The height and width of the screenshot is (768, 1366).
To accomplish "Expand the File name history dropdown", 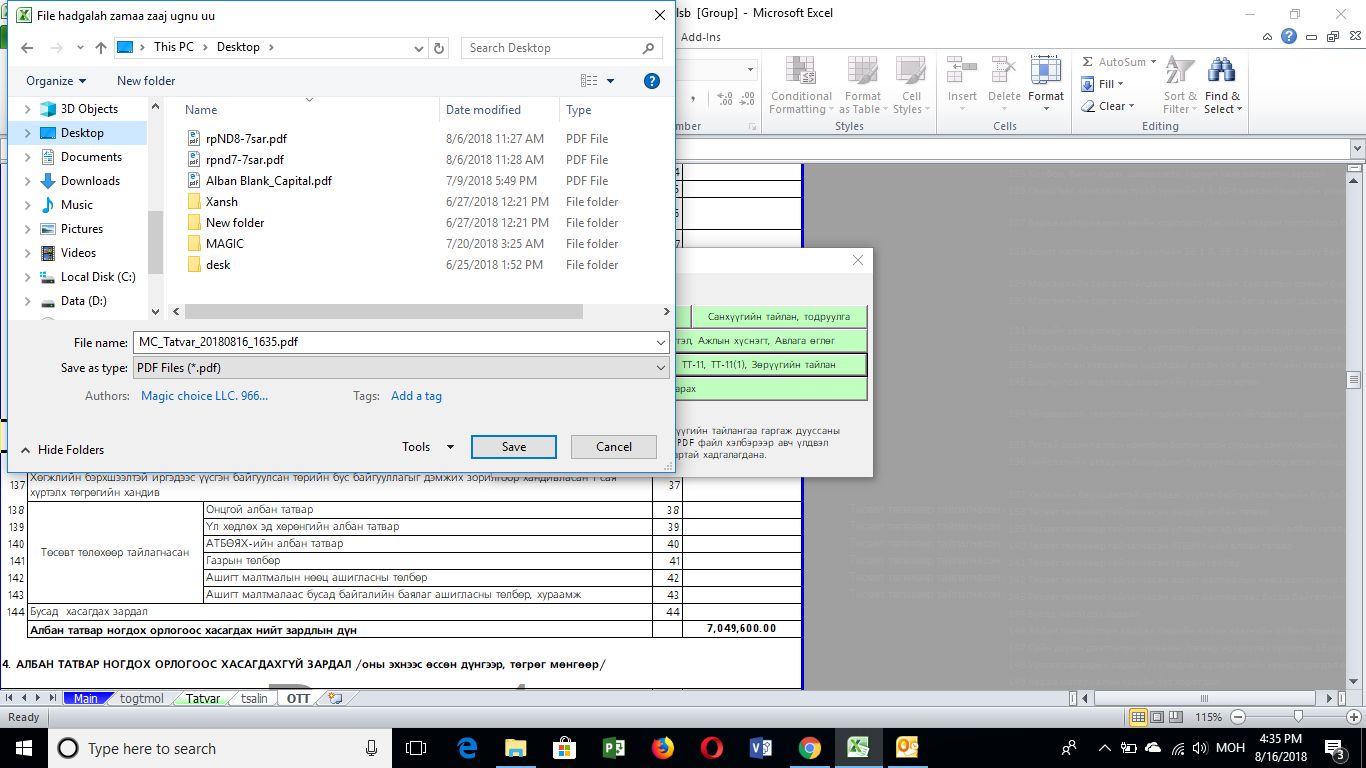I will coord(661,342).
